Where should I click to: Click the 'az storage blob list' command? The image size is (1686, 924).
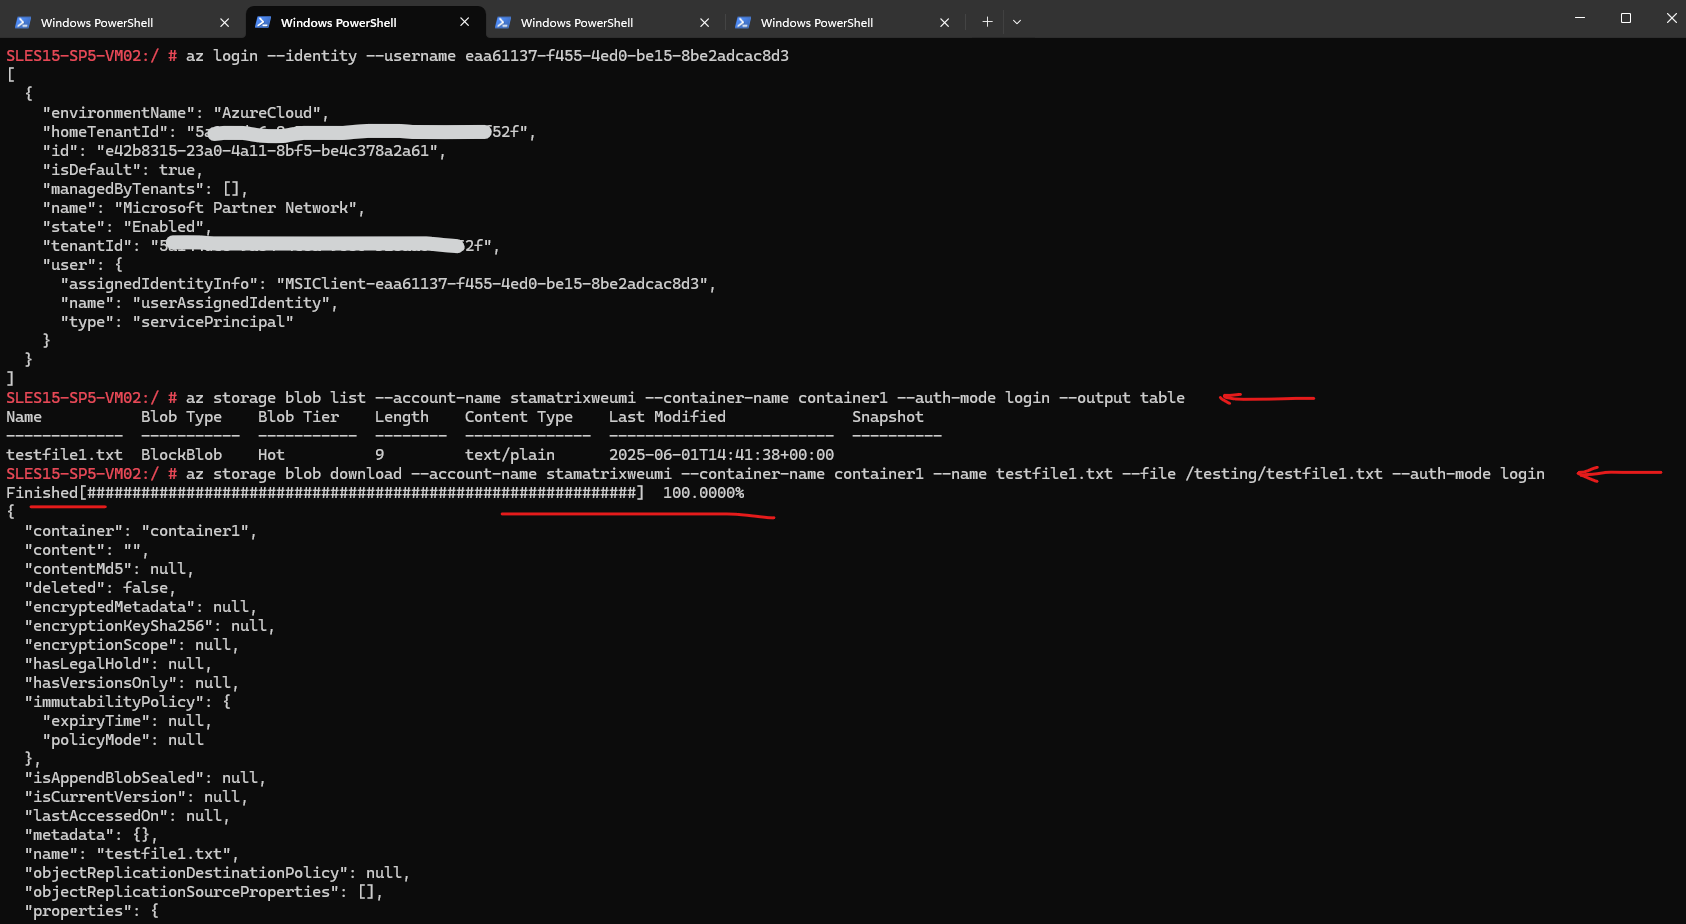(x=685, y=398)
